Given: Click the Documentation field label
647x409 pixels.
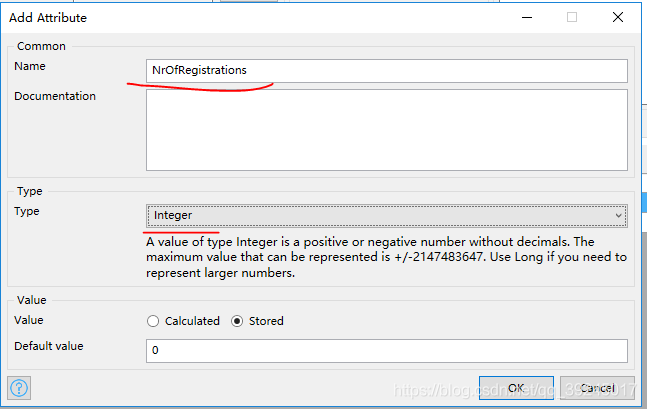Looking at the screenshot, I should point(55,96).
